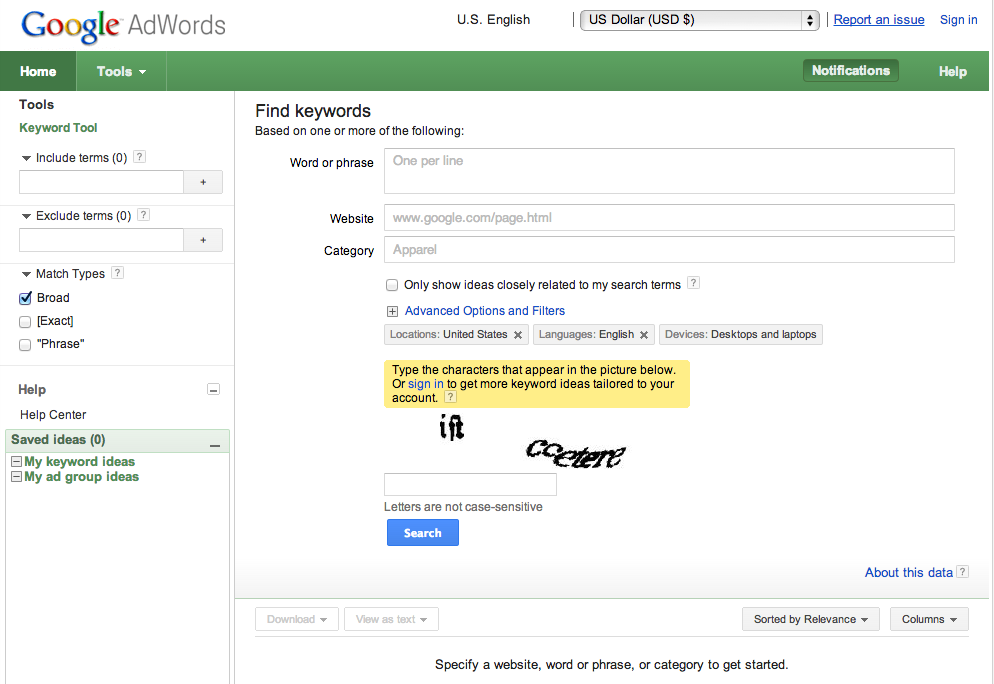Open the Tools dropdown menu
Image resolution: width=994 pixels, height=684 pixels.
click(121, 72)
